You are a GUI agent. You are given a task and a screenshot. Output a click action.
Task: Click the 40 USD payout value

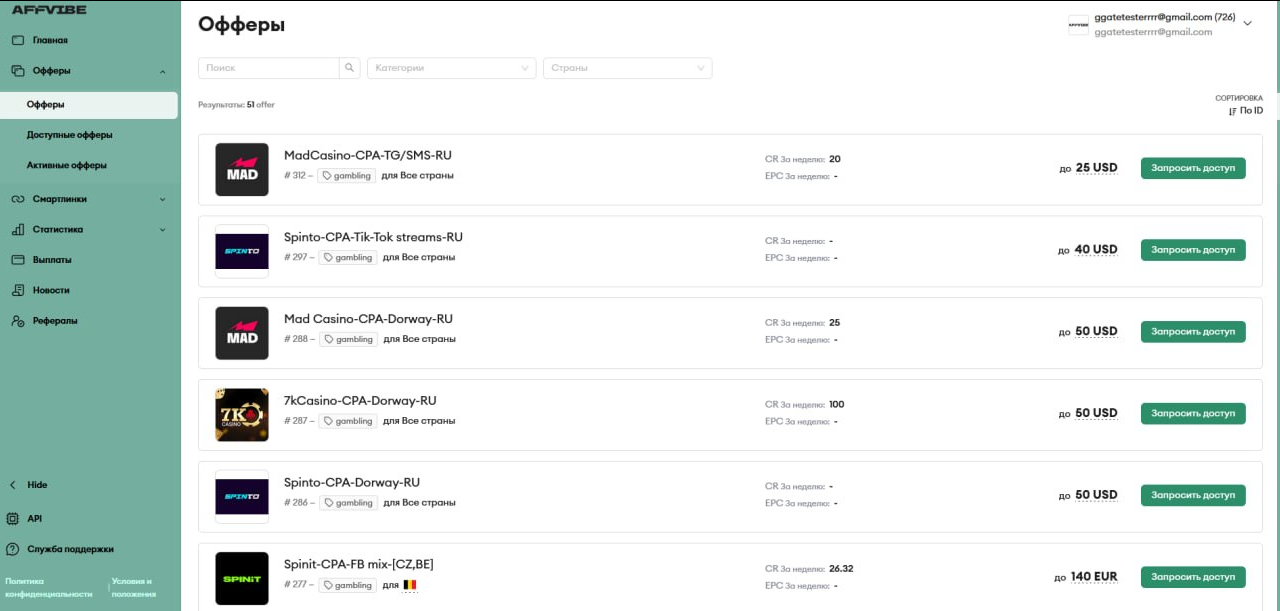tap(1096, 250)
